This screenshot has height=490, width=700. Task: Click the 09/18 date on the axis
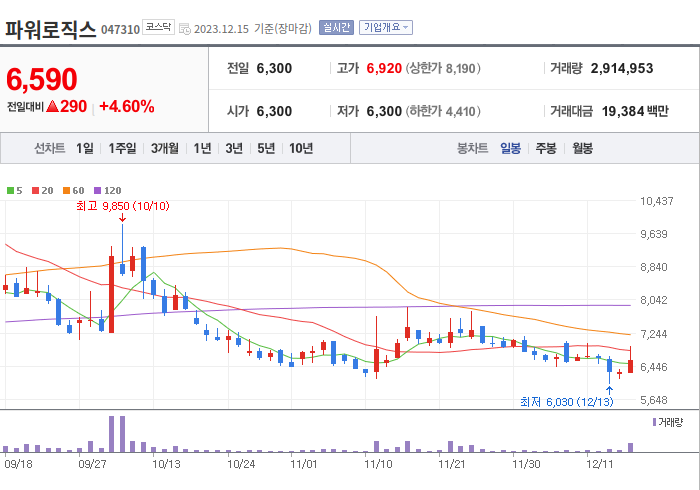coord(18,464)
